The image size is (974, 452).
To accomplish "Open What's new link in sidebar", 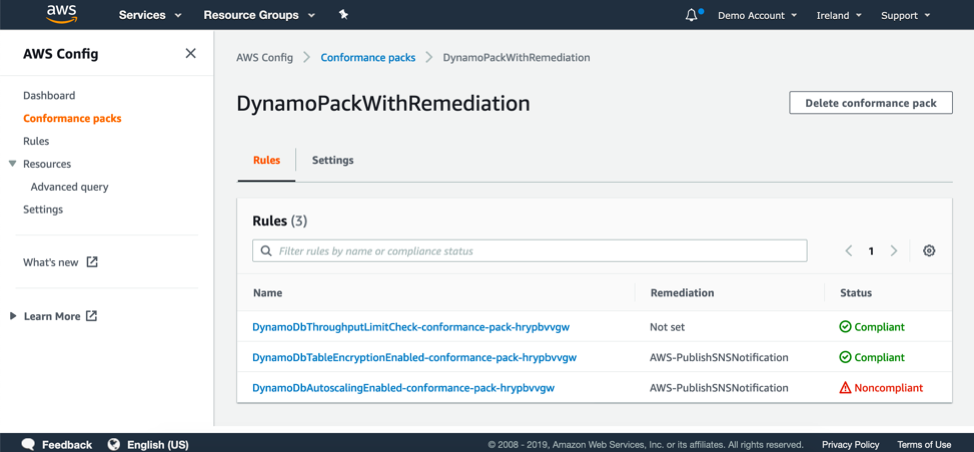I will (51, 263).
